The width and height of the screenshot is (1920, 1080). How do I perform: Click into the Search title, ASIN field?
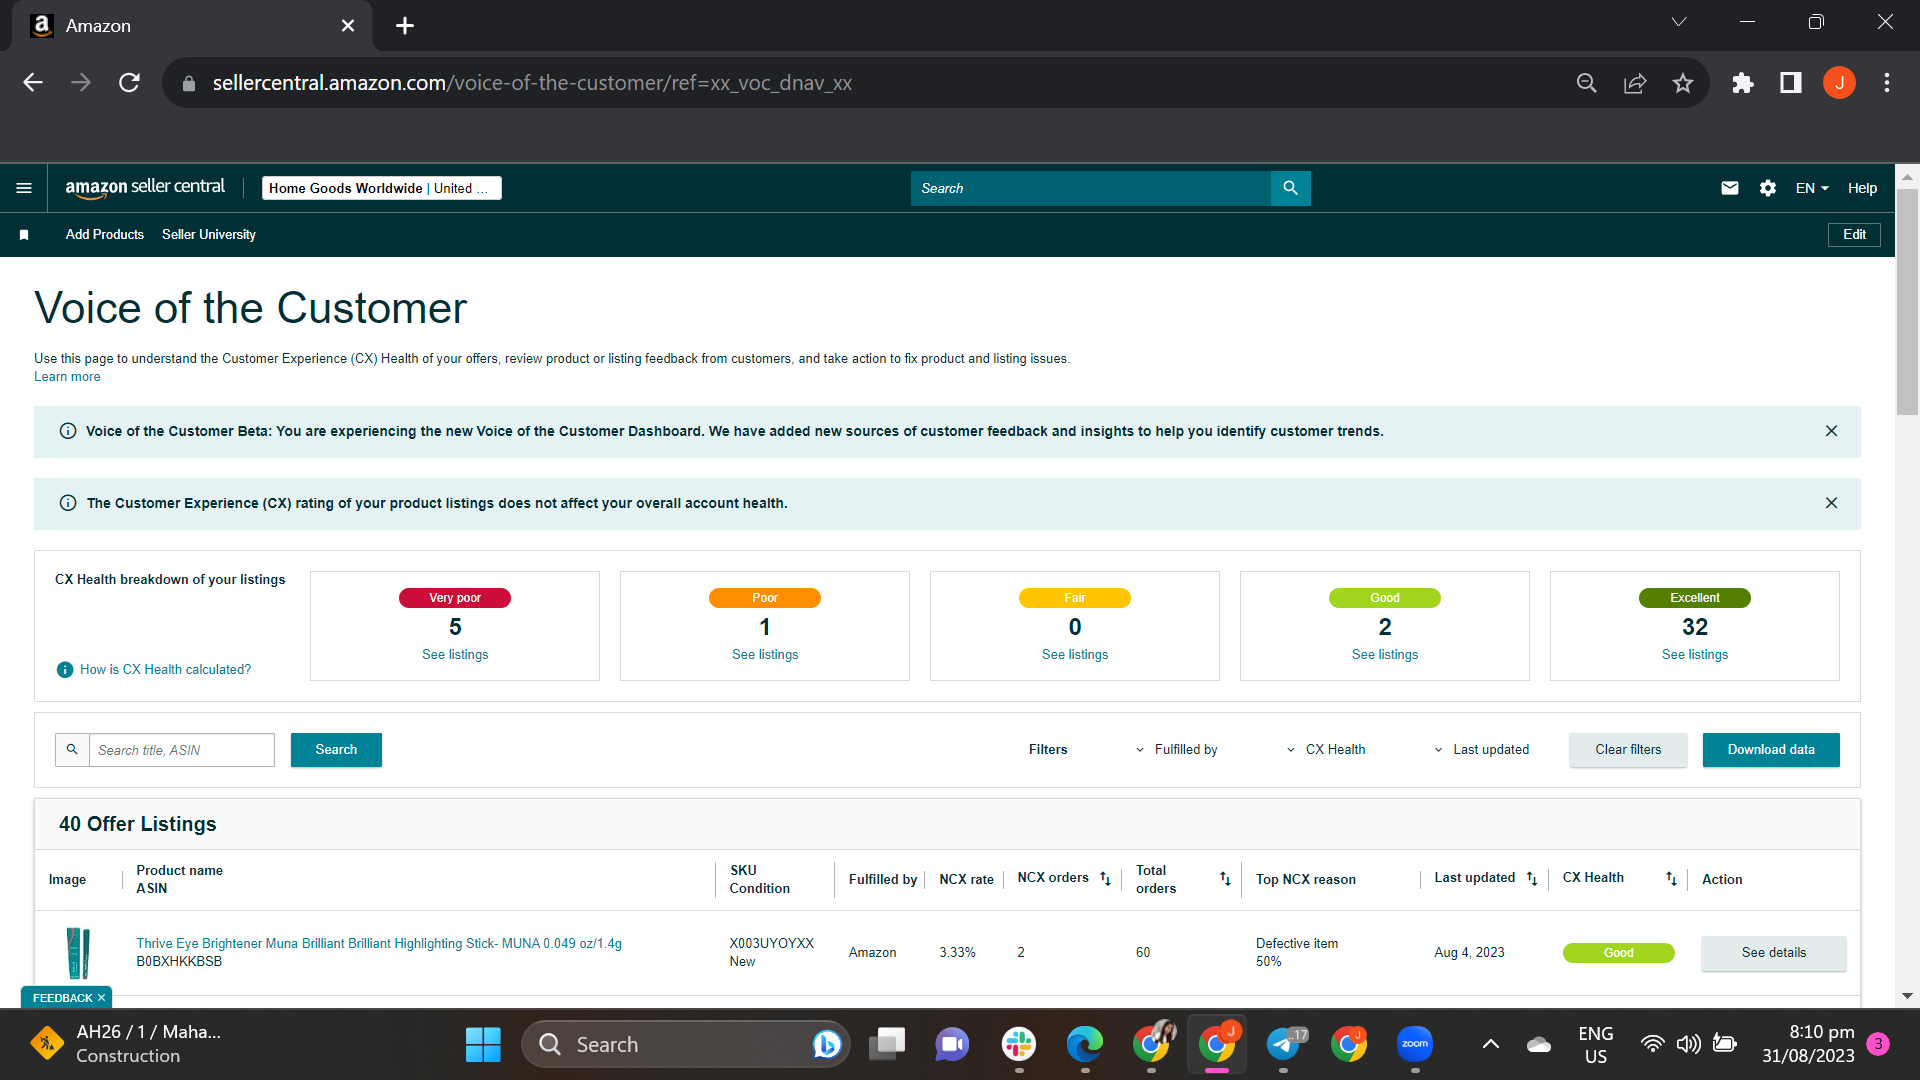tap(182, 750)
